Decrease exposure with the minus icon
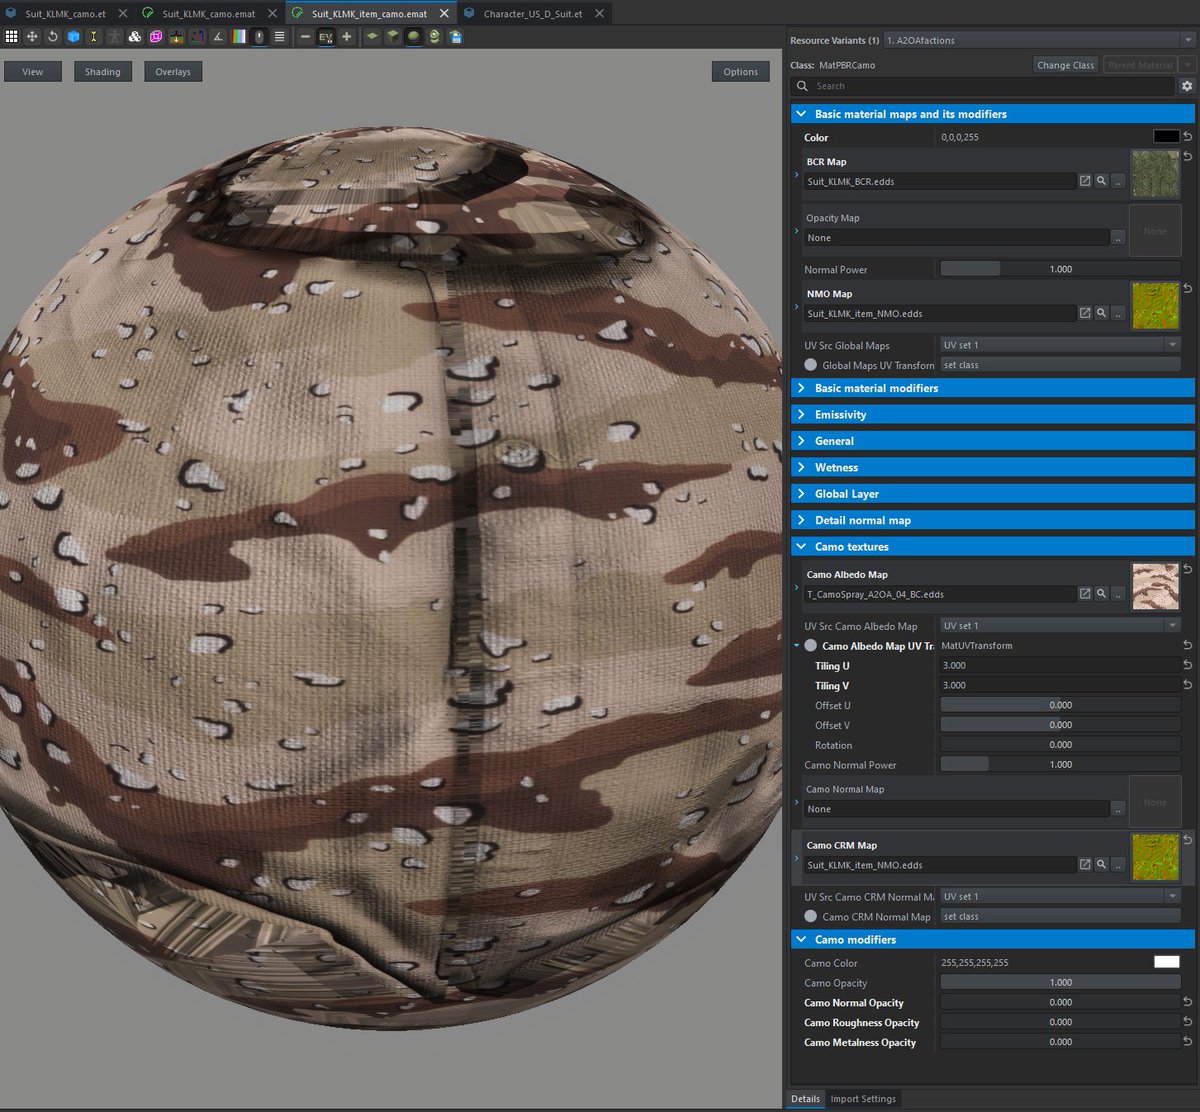 305,36
